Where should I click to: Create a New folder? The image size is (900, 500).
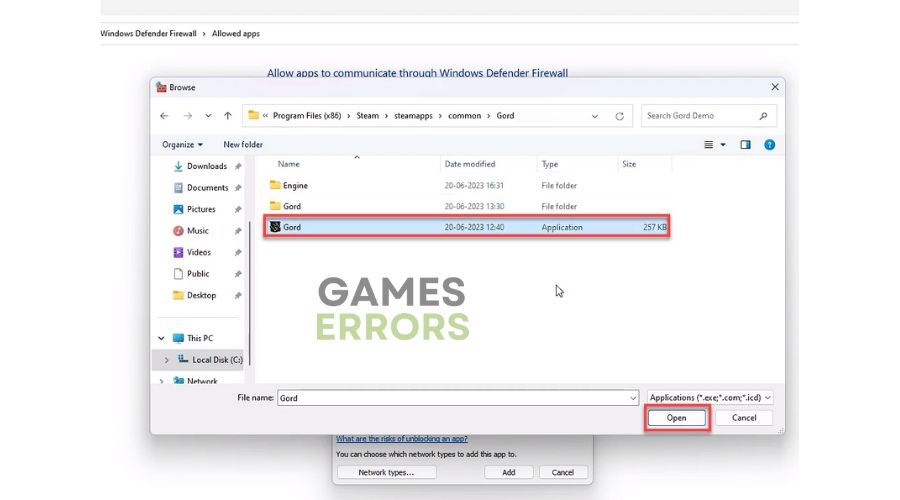[243, 145]
